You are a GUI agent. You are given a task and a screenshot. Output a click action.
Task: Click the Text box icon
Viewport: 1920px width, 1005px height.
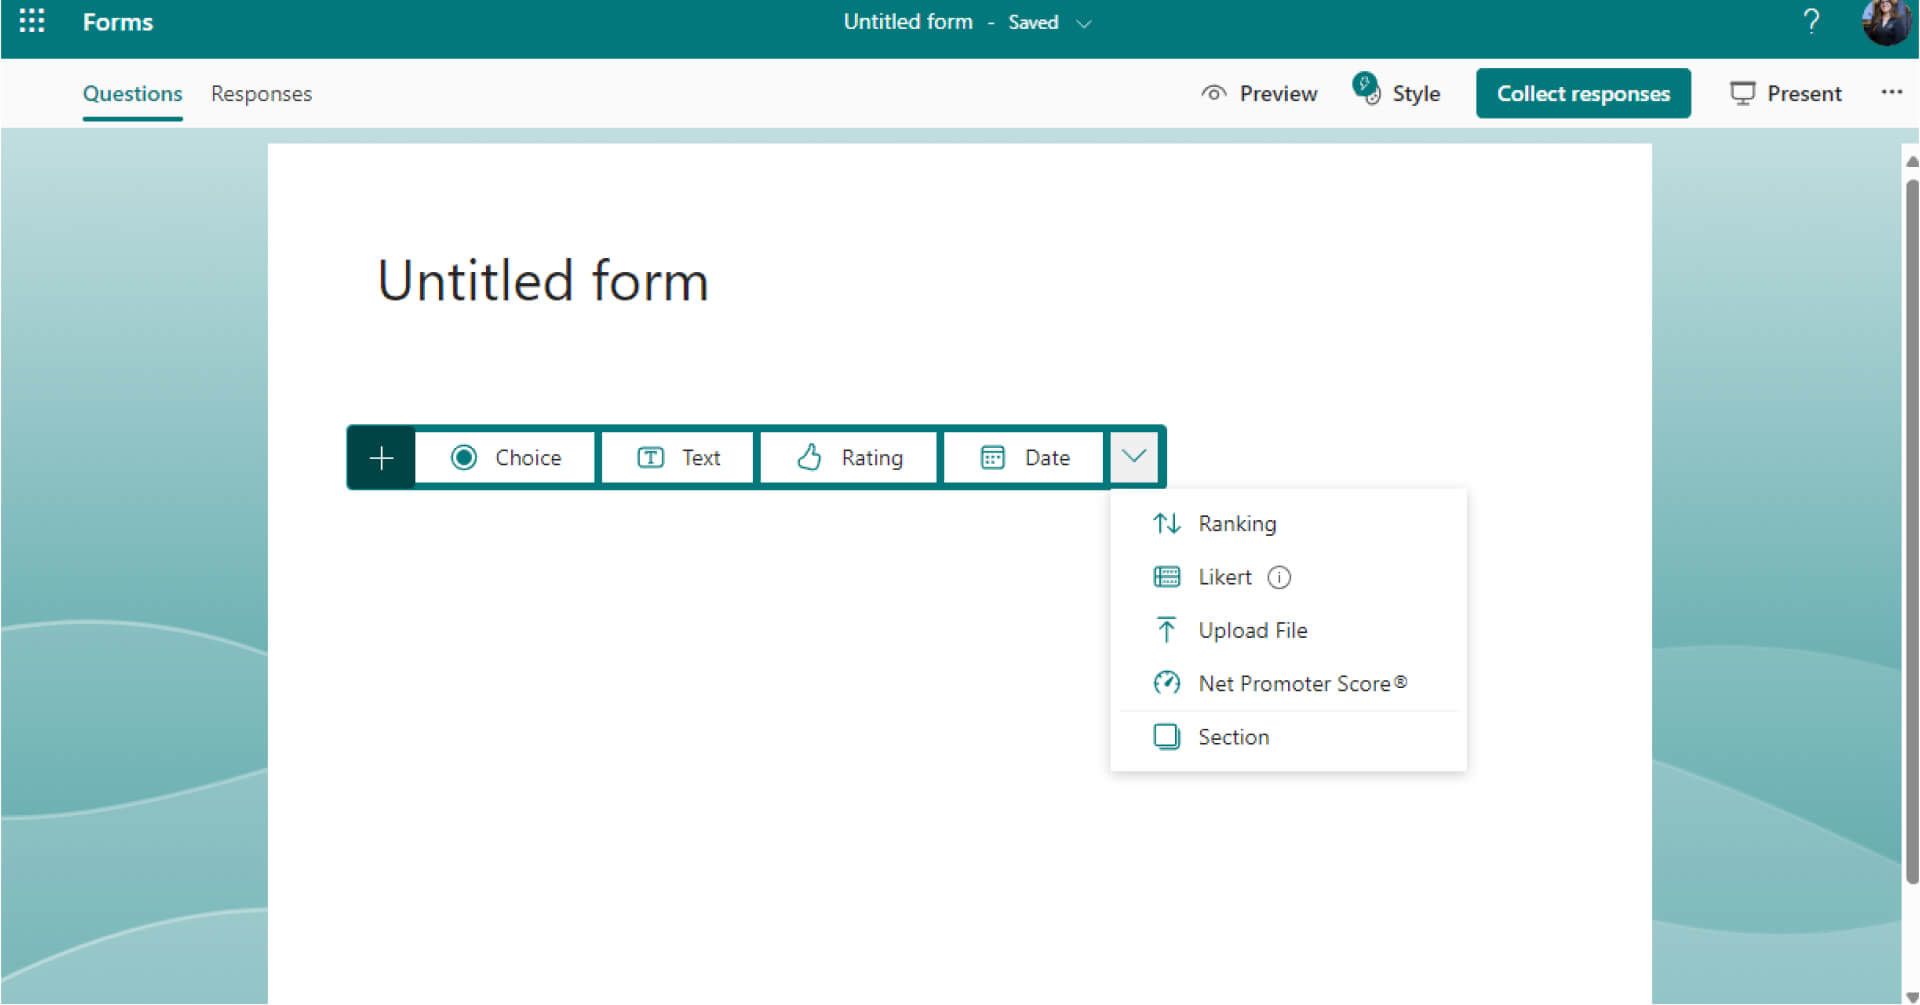650,457
